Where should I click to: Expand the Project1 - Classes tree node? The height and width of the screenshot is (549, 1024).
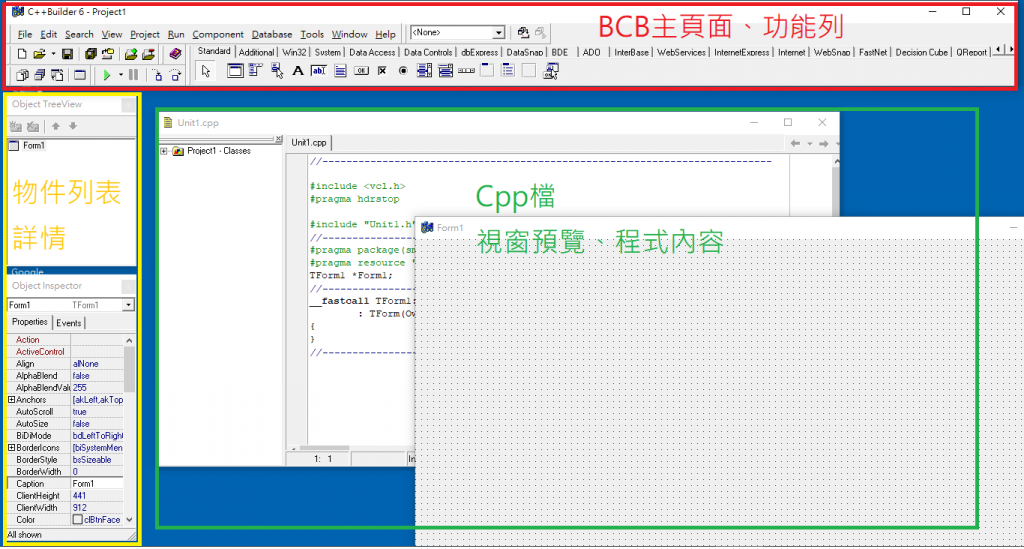164,151
